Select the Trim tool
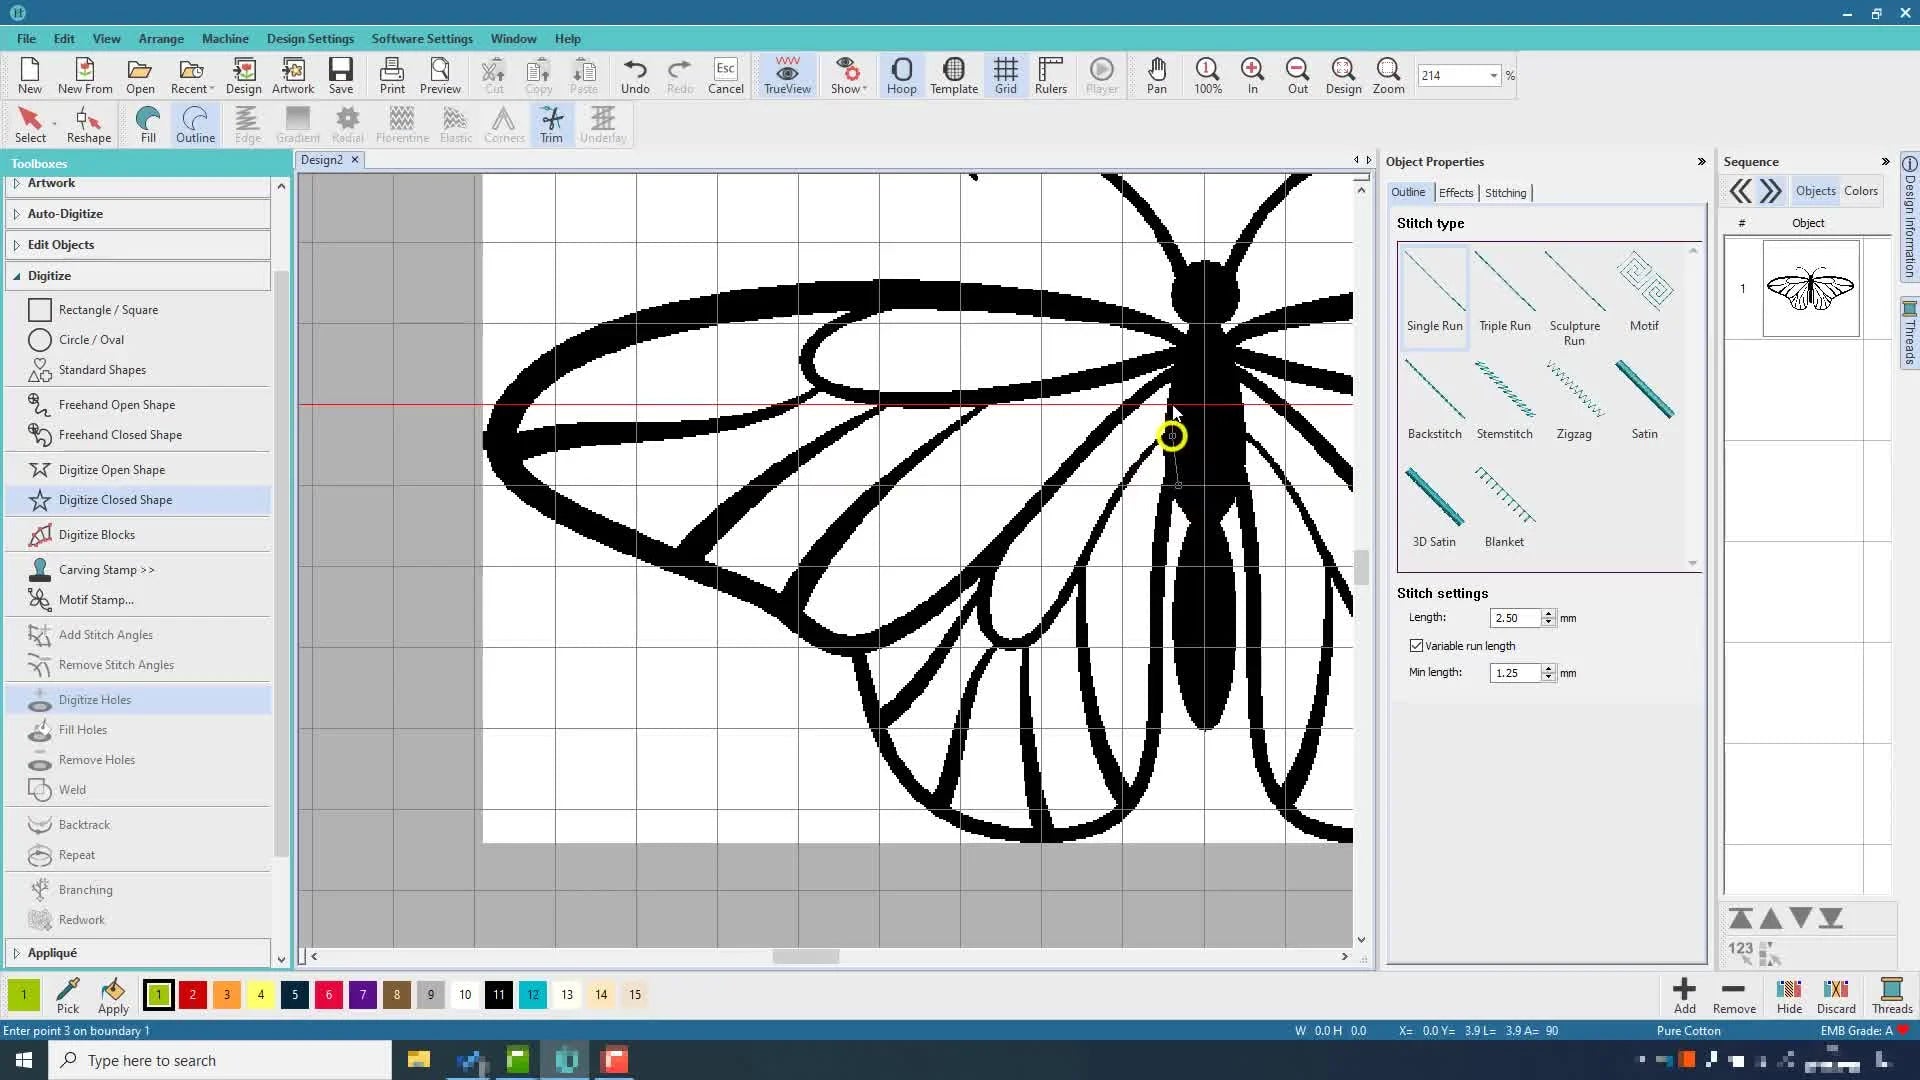 coord(551,124)
